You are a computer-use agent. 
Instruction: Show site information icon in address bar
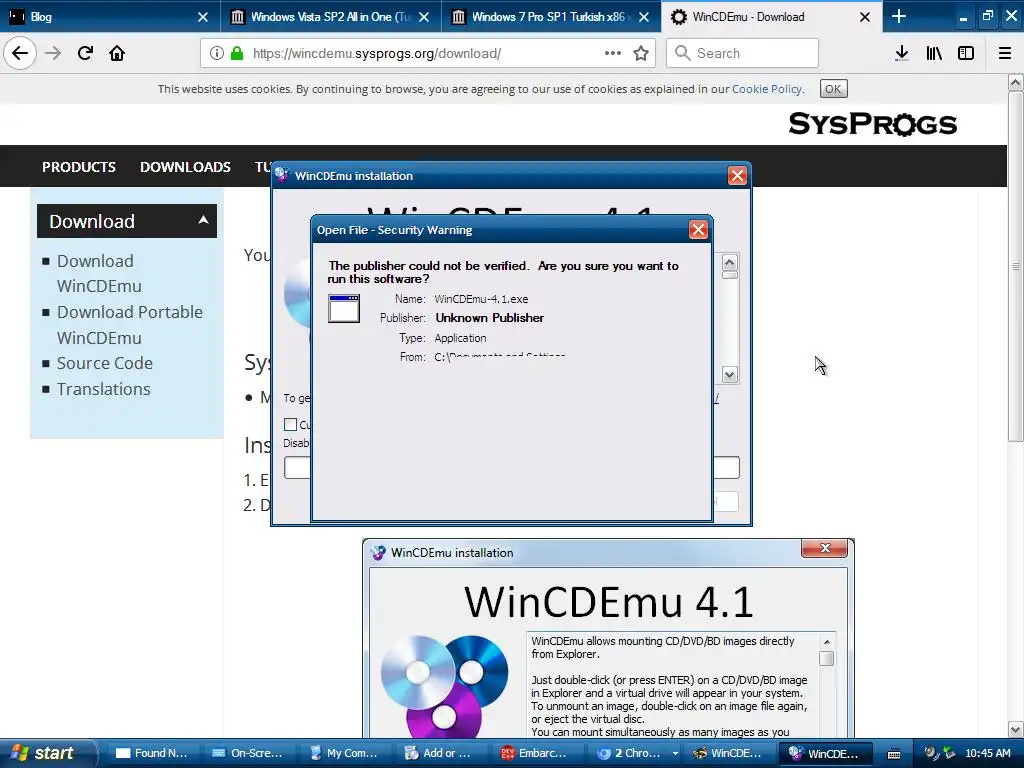tap(217, 54)
